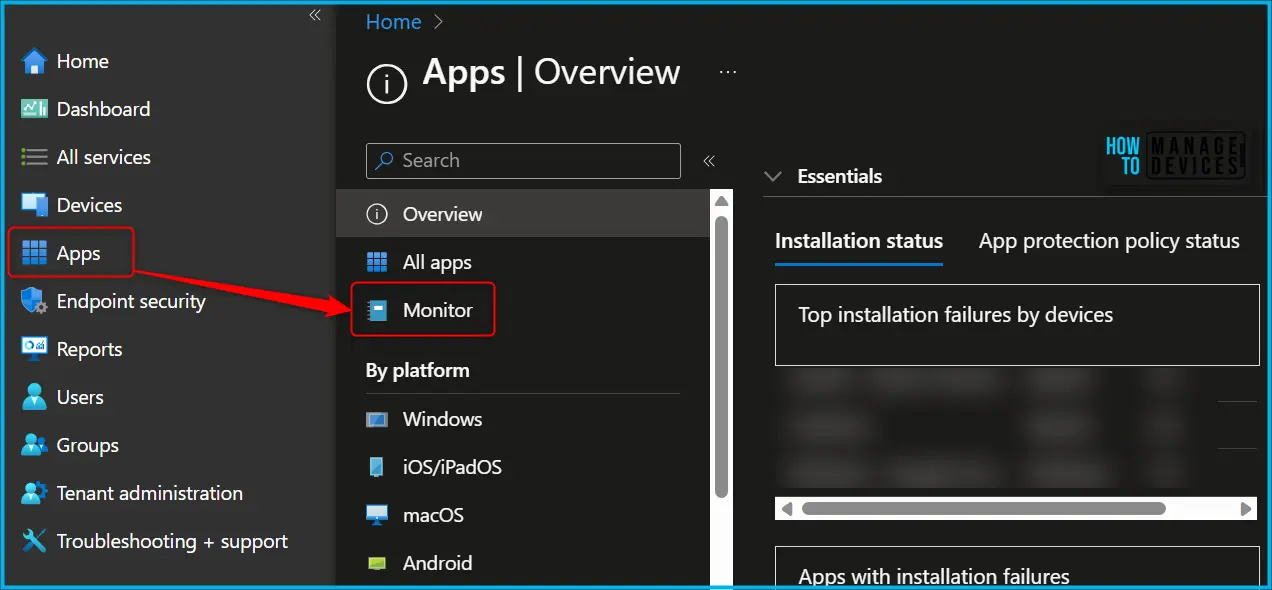Viewport: 1272px width, 590px height.
Task: Click the Users person icon
Action: (x=34, y=397)
